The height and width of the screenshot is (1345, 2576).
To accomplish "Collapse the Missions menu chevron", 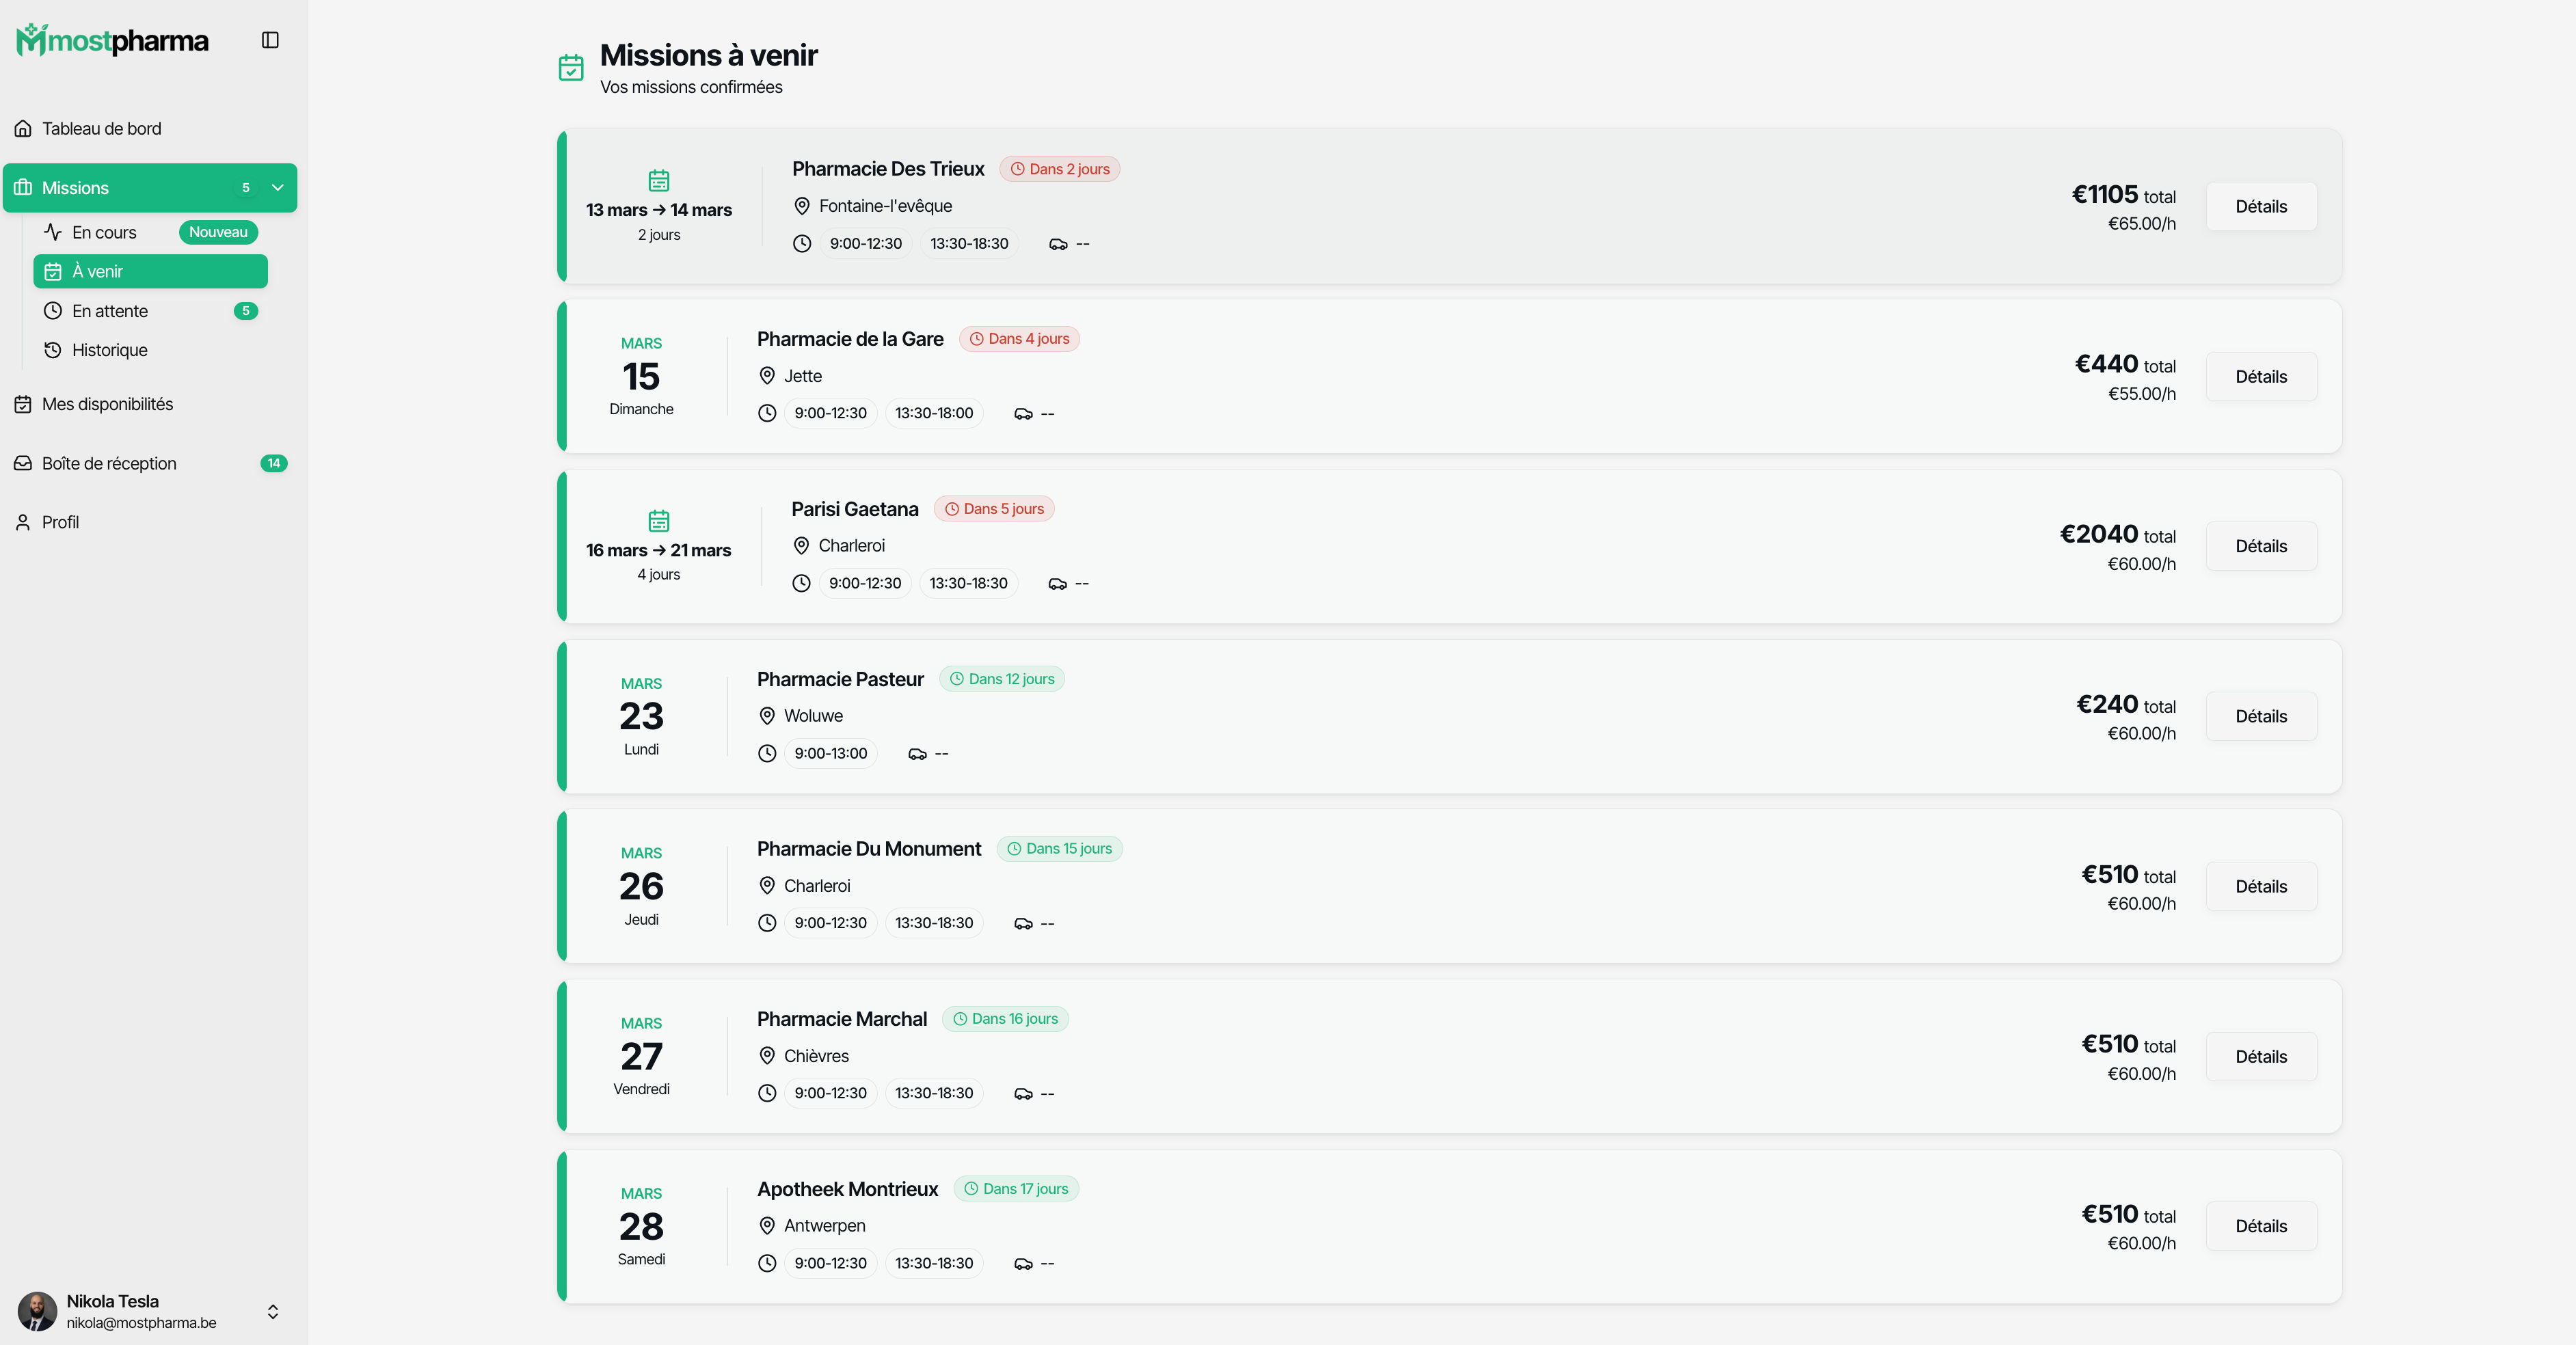I will point(278,188).
